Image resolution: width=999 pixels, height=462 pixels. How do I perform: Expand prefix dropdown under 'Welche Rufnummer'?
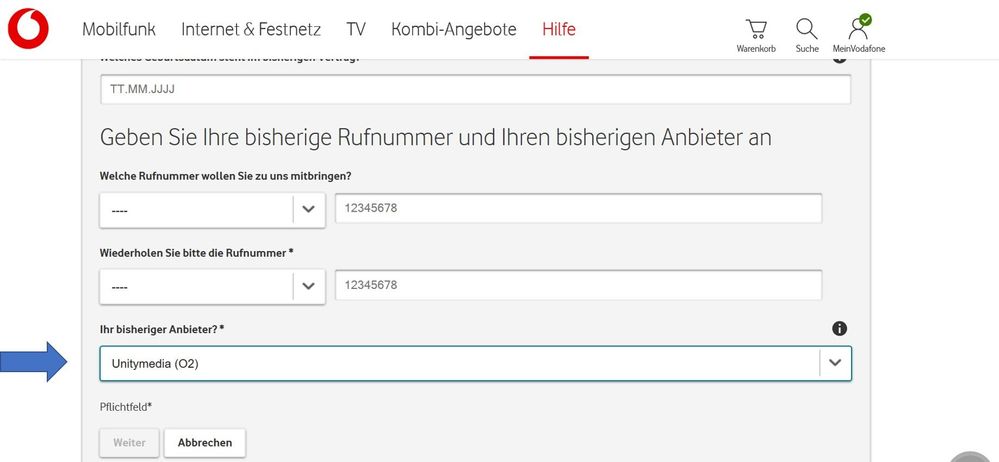(x=308, y=210)
